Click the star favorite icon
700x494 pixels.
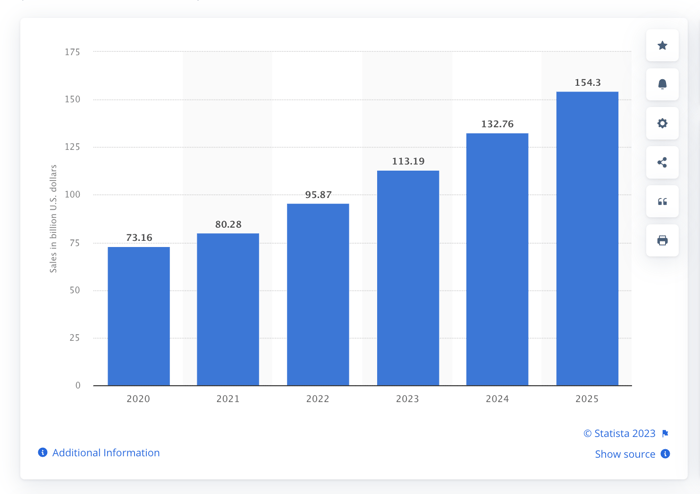point(662,45)
